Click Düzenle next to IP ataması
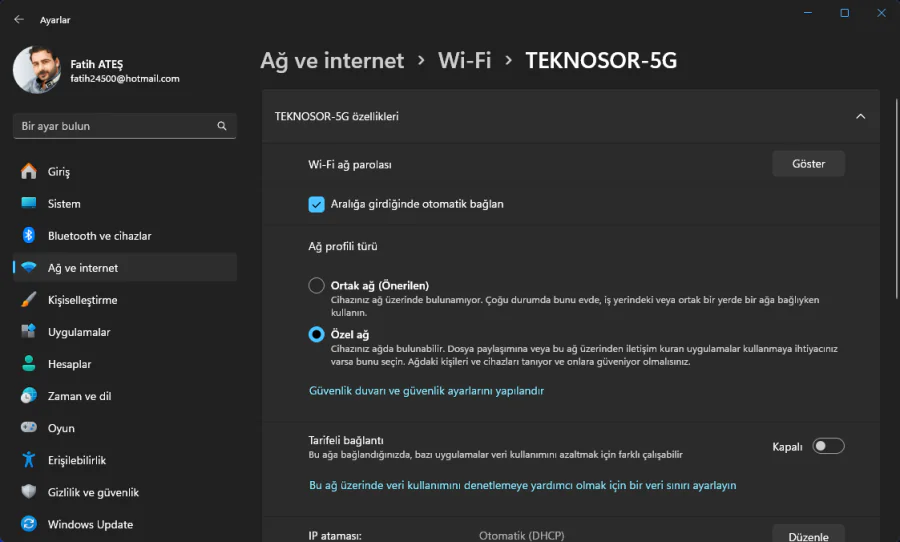Screen dimensions: 900x542 [x=808, y=535]
